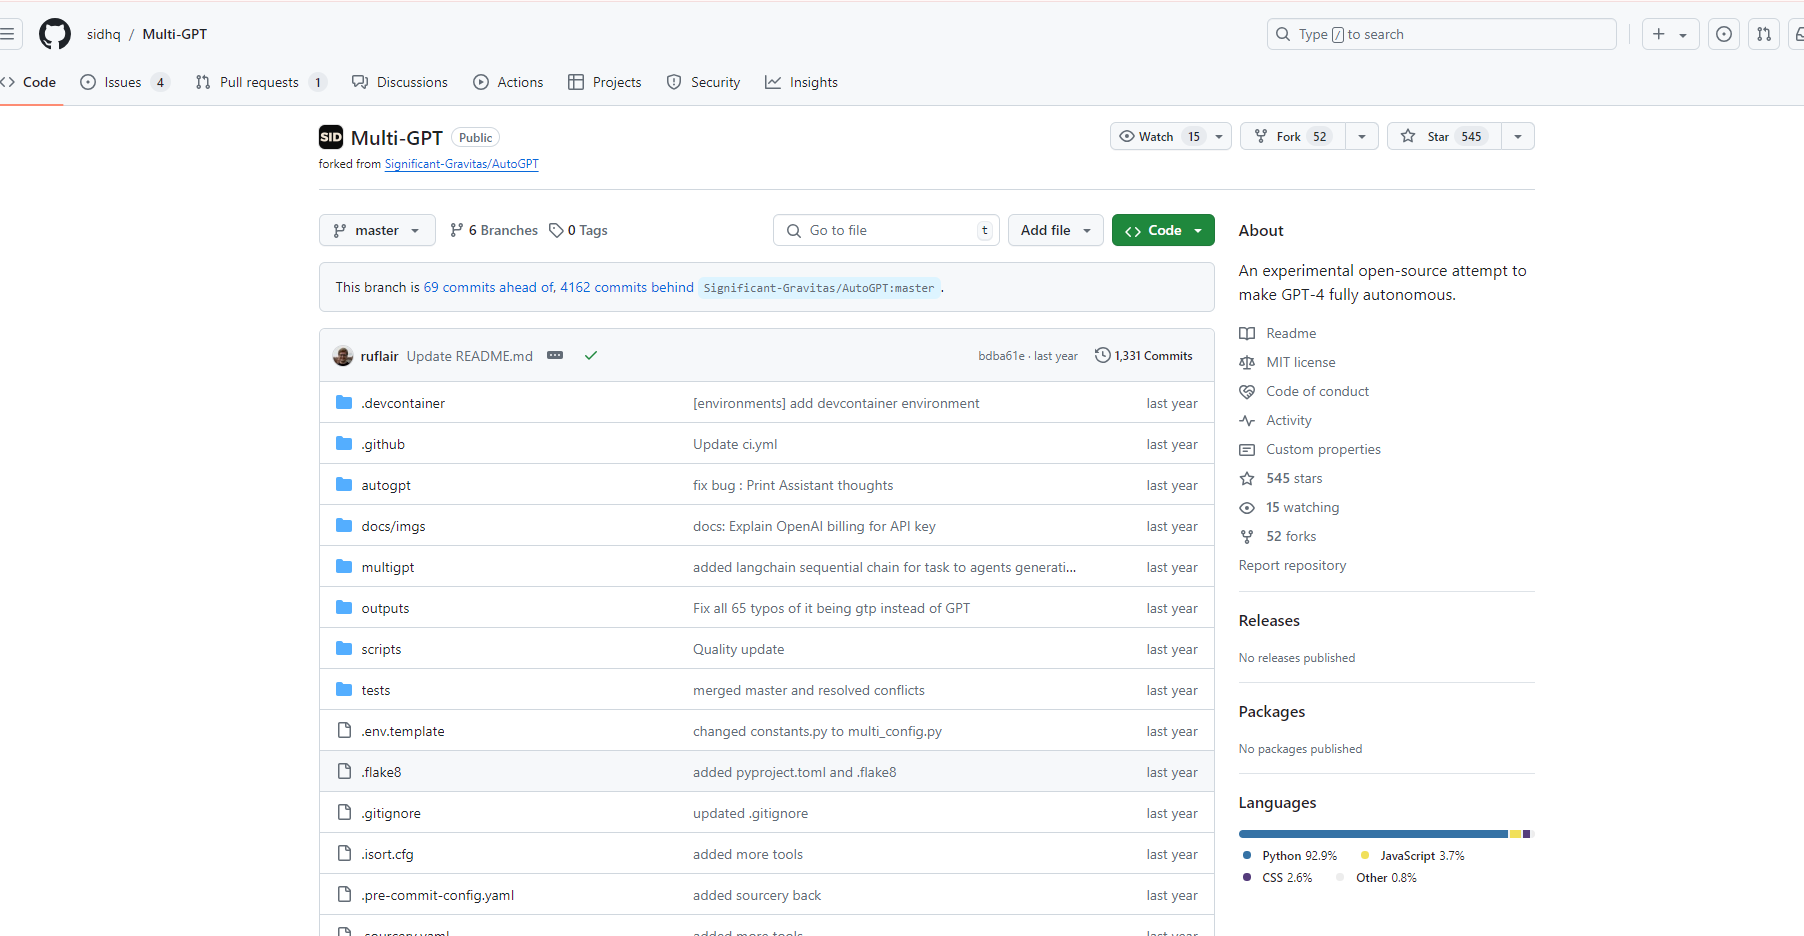1804x936 pixels.
Task: Open the master branch dropdown
Action: [377, 230]
